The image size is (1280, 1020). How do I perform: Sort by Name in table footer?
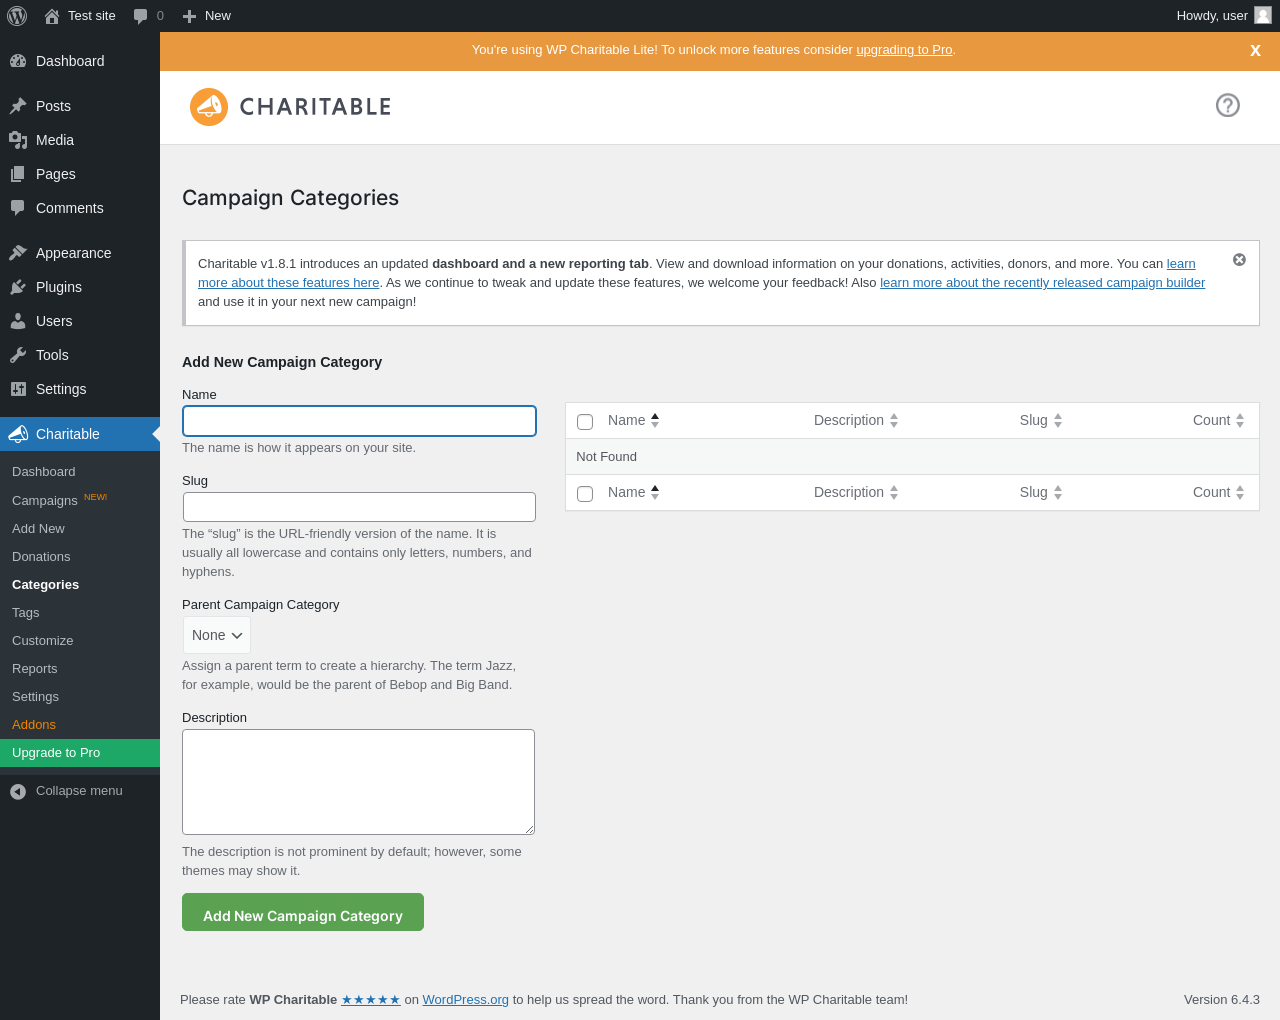pyautogui.click(x=634, y=492)
